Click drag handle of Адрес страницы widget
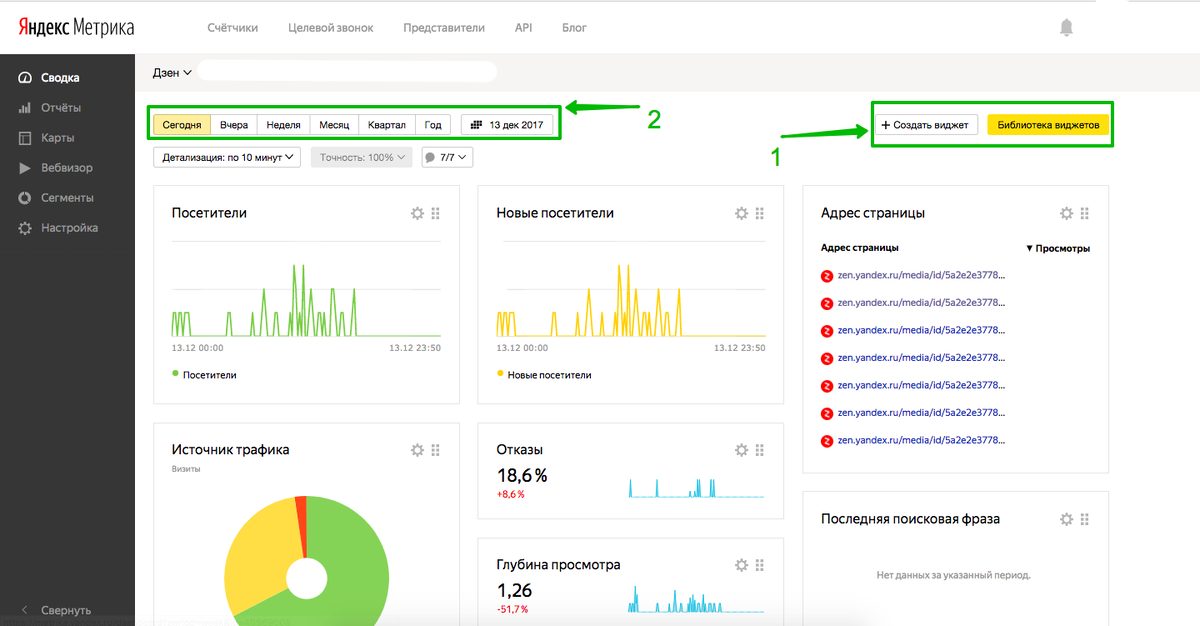The height and width of the screenshot is (626, 1200). click(x=1085, y=213)
